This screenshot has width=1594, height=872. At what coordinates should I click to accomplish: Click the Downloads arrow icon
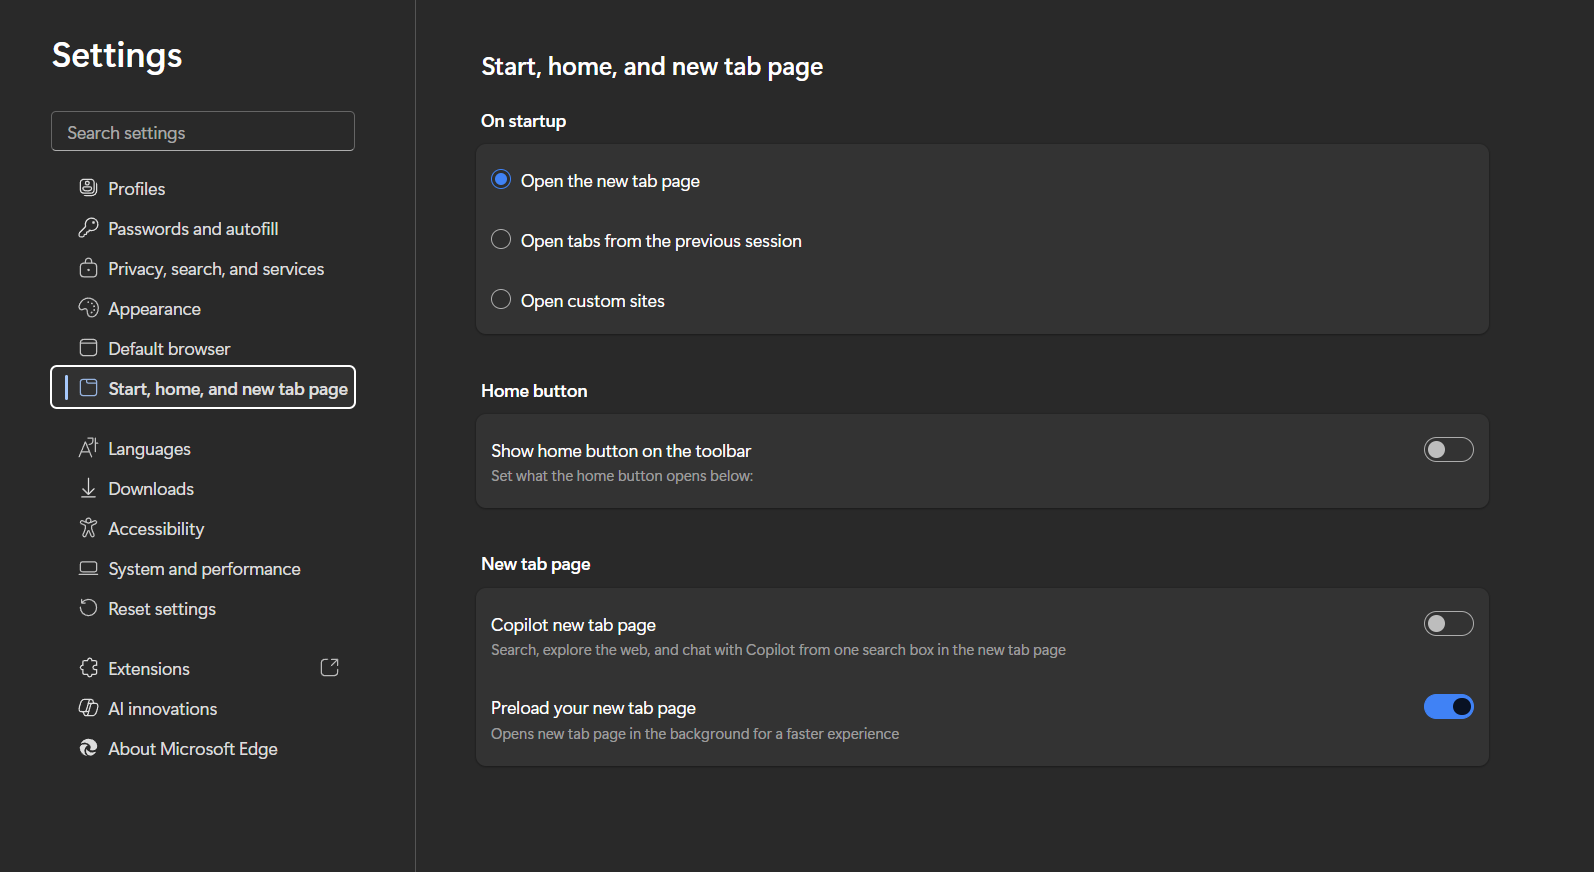coord(88,488)
